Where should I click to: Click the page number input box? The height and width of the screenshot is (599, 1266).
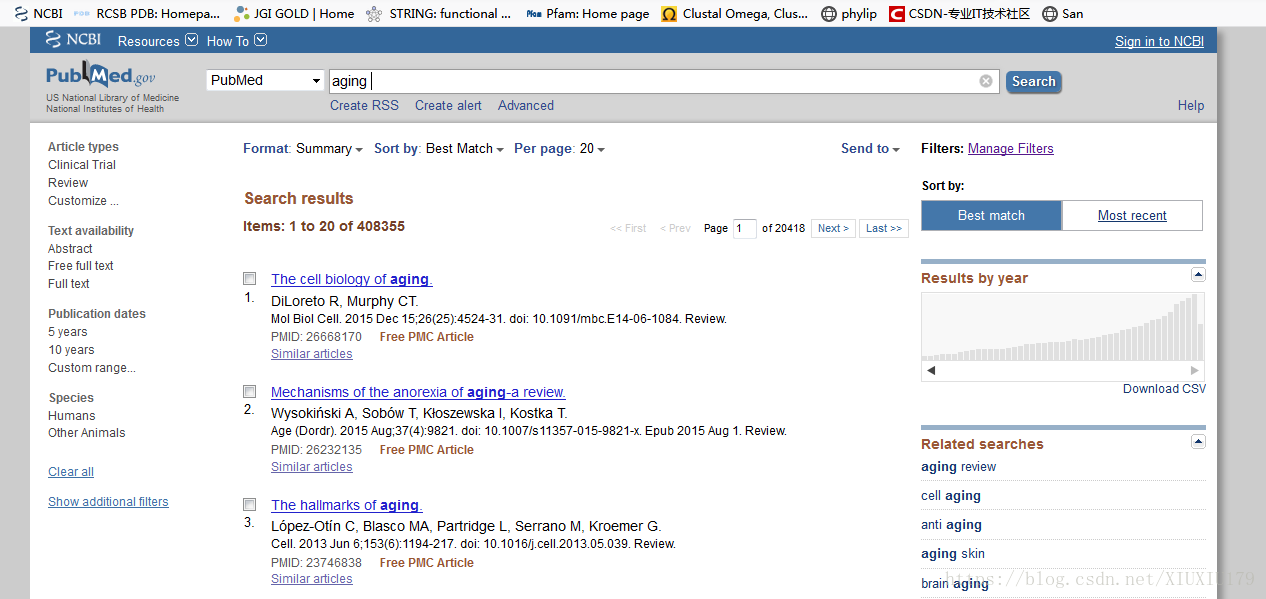pos(745,228)
